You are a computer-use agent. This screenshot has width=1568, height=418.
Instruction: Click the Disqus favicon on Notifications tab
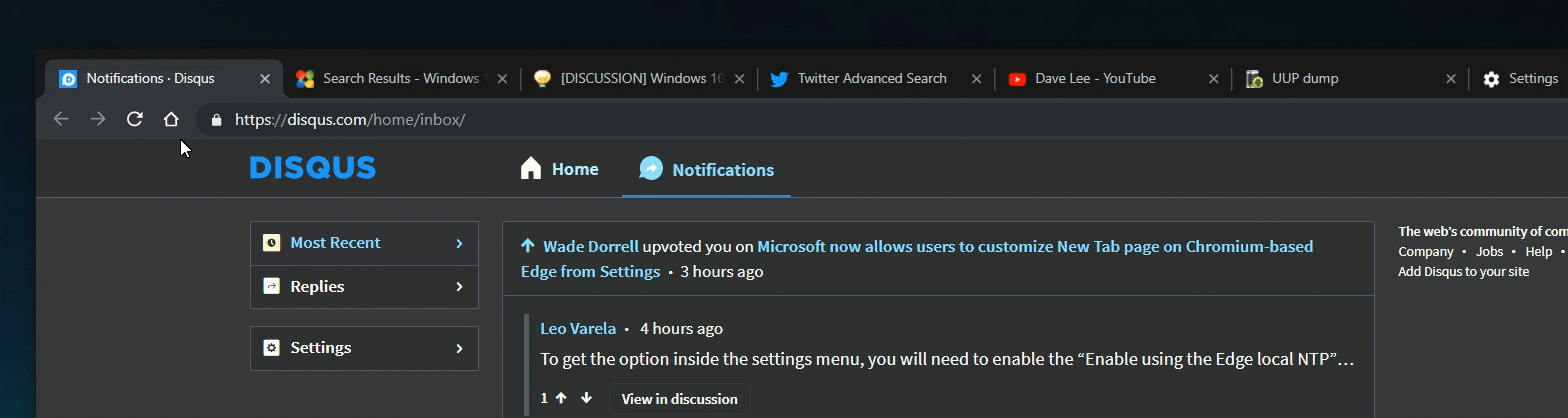coord(68,79)
